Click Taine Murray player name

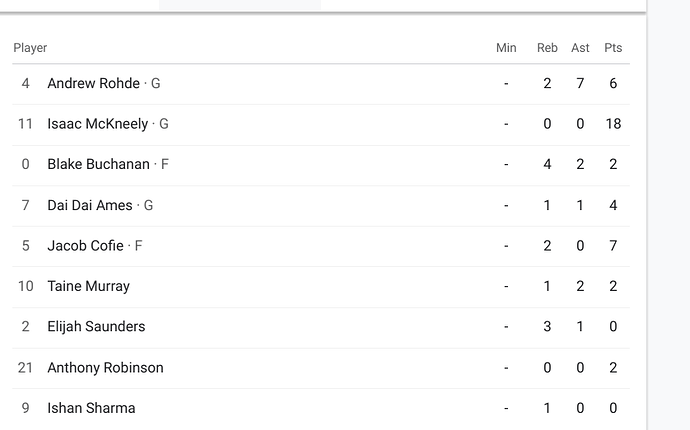click(x=88, y=286)
